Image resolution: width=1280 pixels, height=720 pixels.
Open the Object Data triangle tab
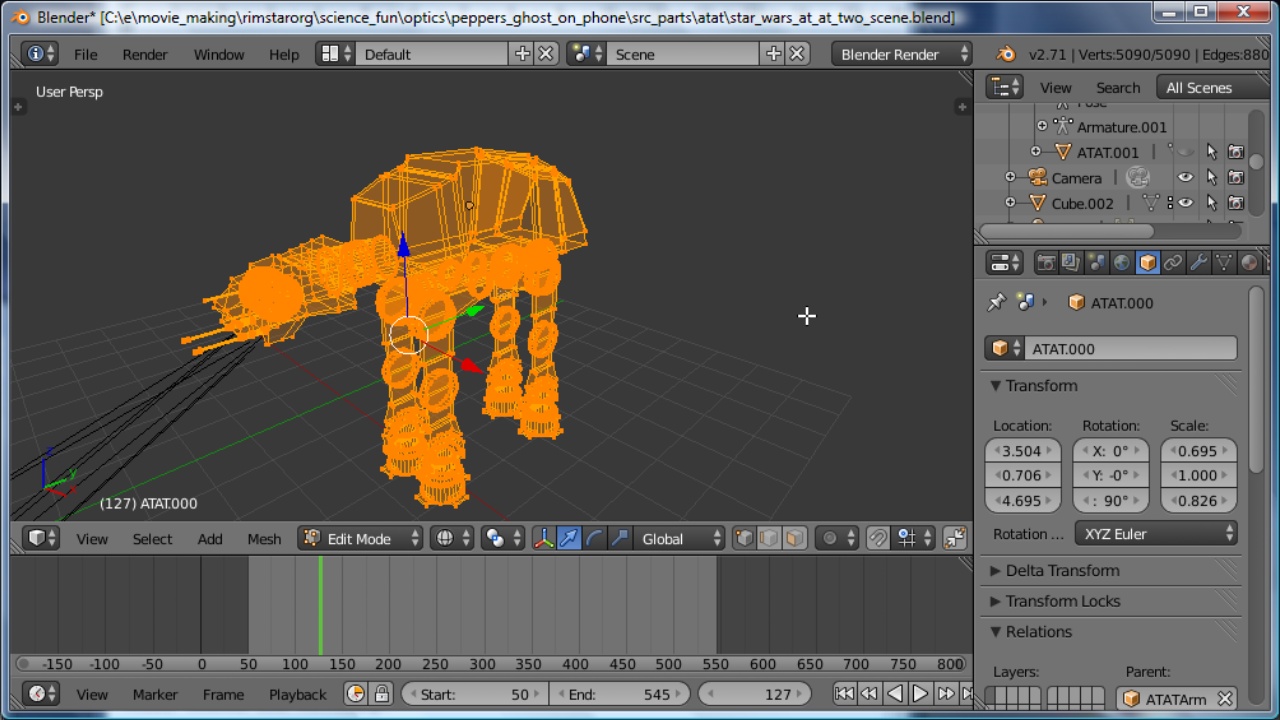(x=1224, y=262)
